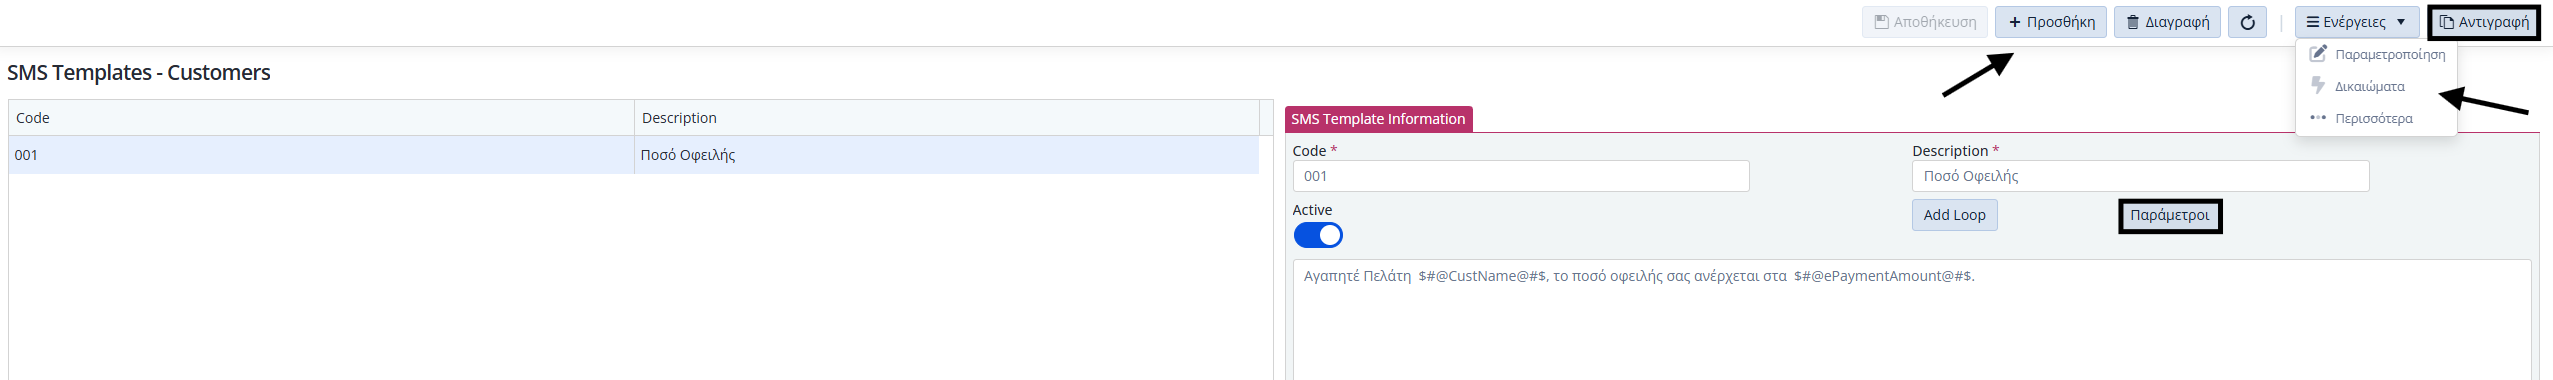Click the refresh icon button
This screenshot has width=2553, height=380.
tap(2247, 22)
